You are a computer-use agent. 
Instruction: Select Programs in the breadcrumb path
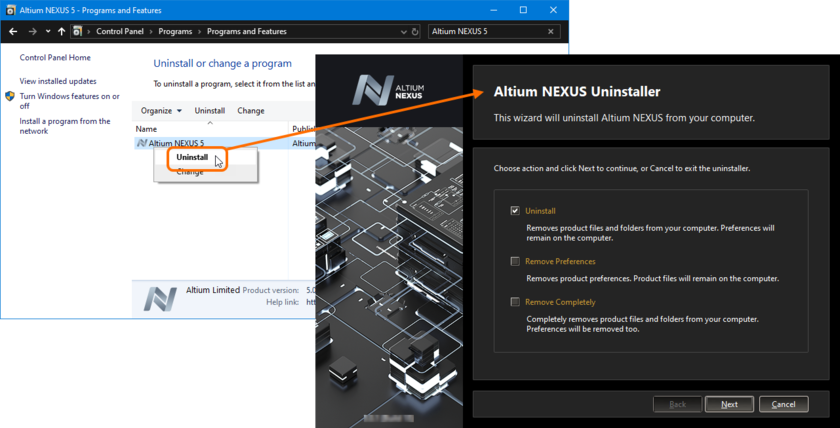(x=175, y=32)
